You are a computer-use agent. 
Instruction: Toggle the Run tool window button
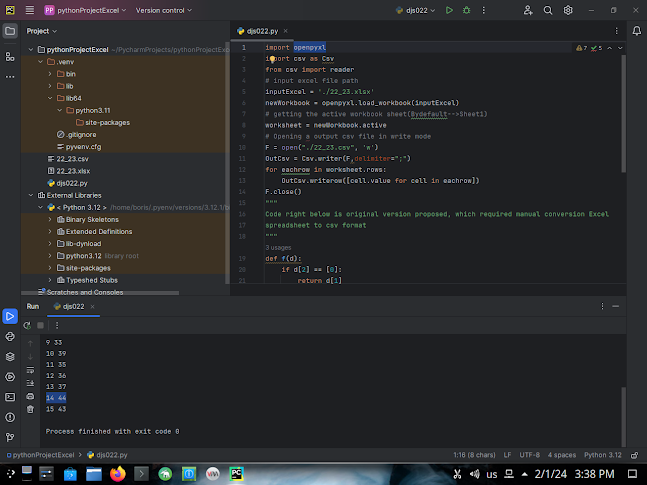click(10, 316)
